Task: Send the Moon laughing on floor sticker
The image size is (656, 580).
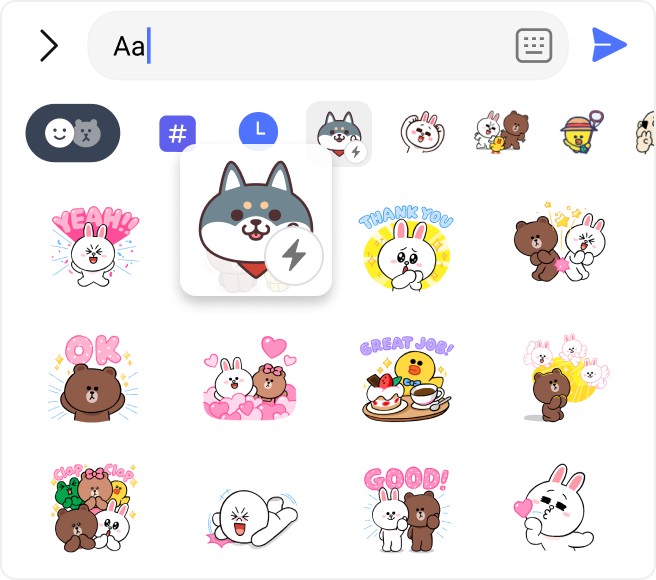Action: [252, 517]
